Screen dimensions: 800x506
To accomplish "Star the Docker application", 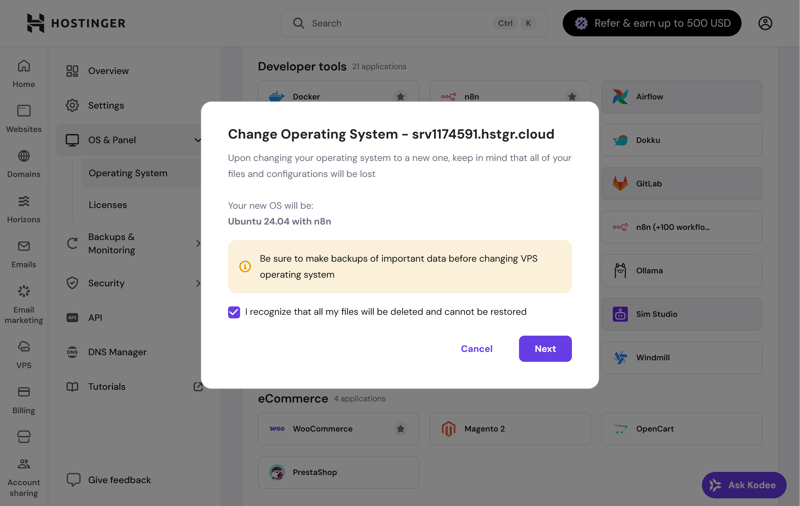I will pos(400,97).
